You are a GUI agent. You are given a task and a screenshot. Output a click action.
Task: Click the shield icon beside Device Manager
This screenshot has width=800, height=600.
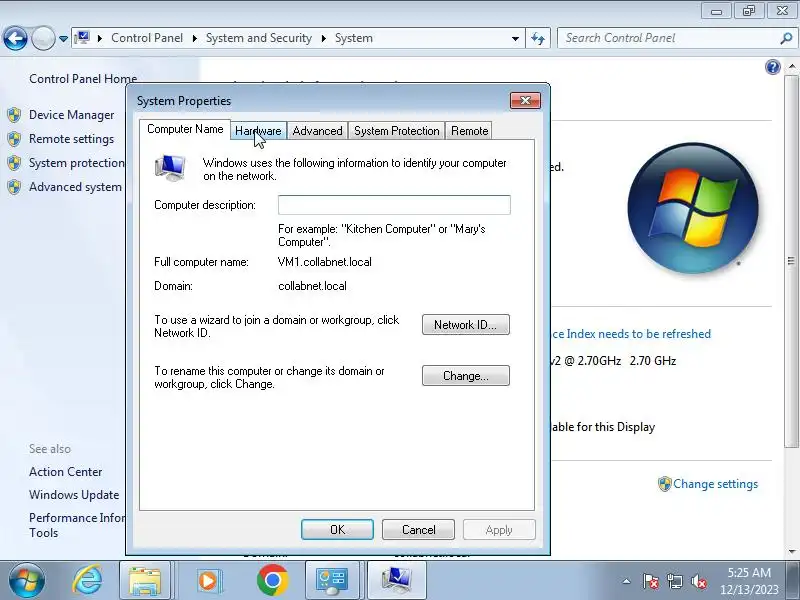click(x=14, y=115)
